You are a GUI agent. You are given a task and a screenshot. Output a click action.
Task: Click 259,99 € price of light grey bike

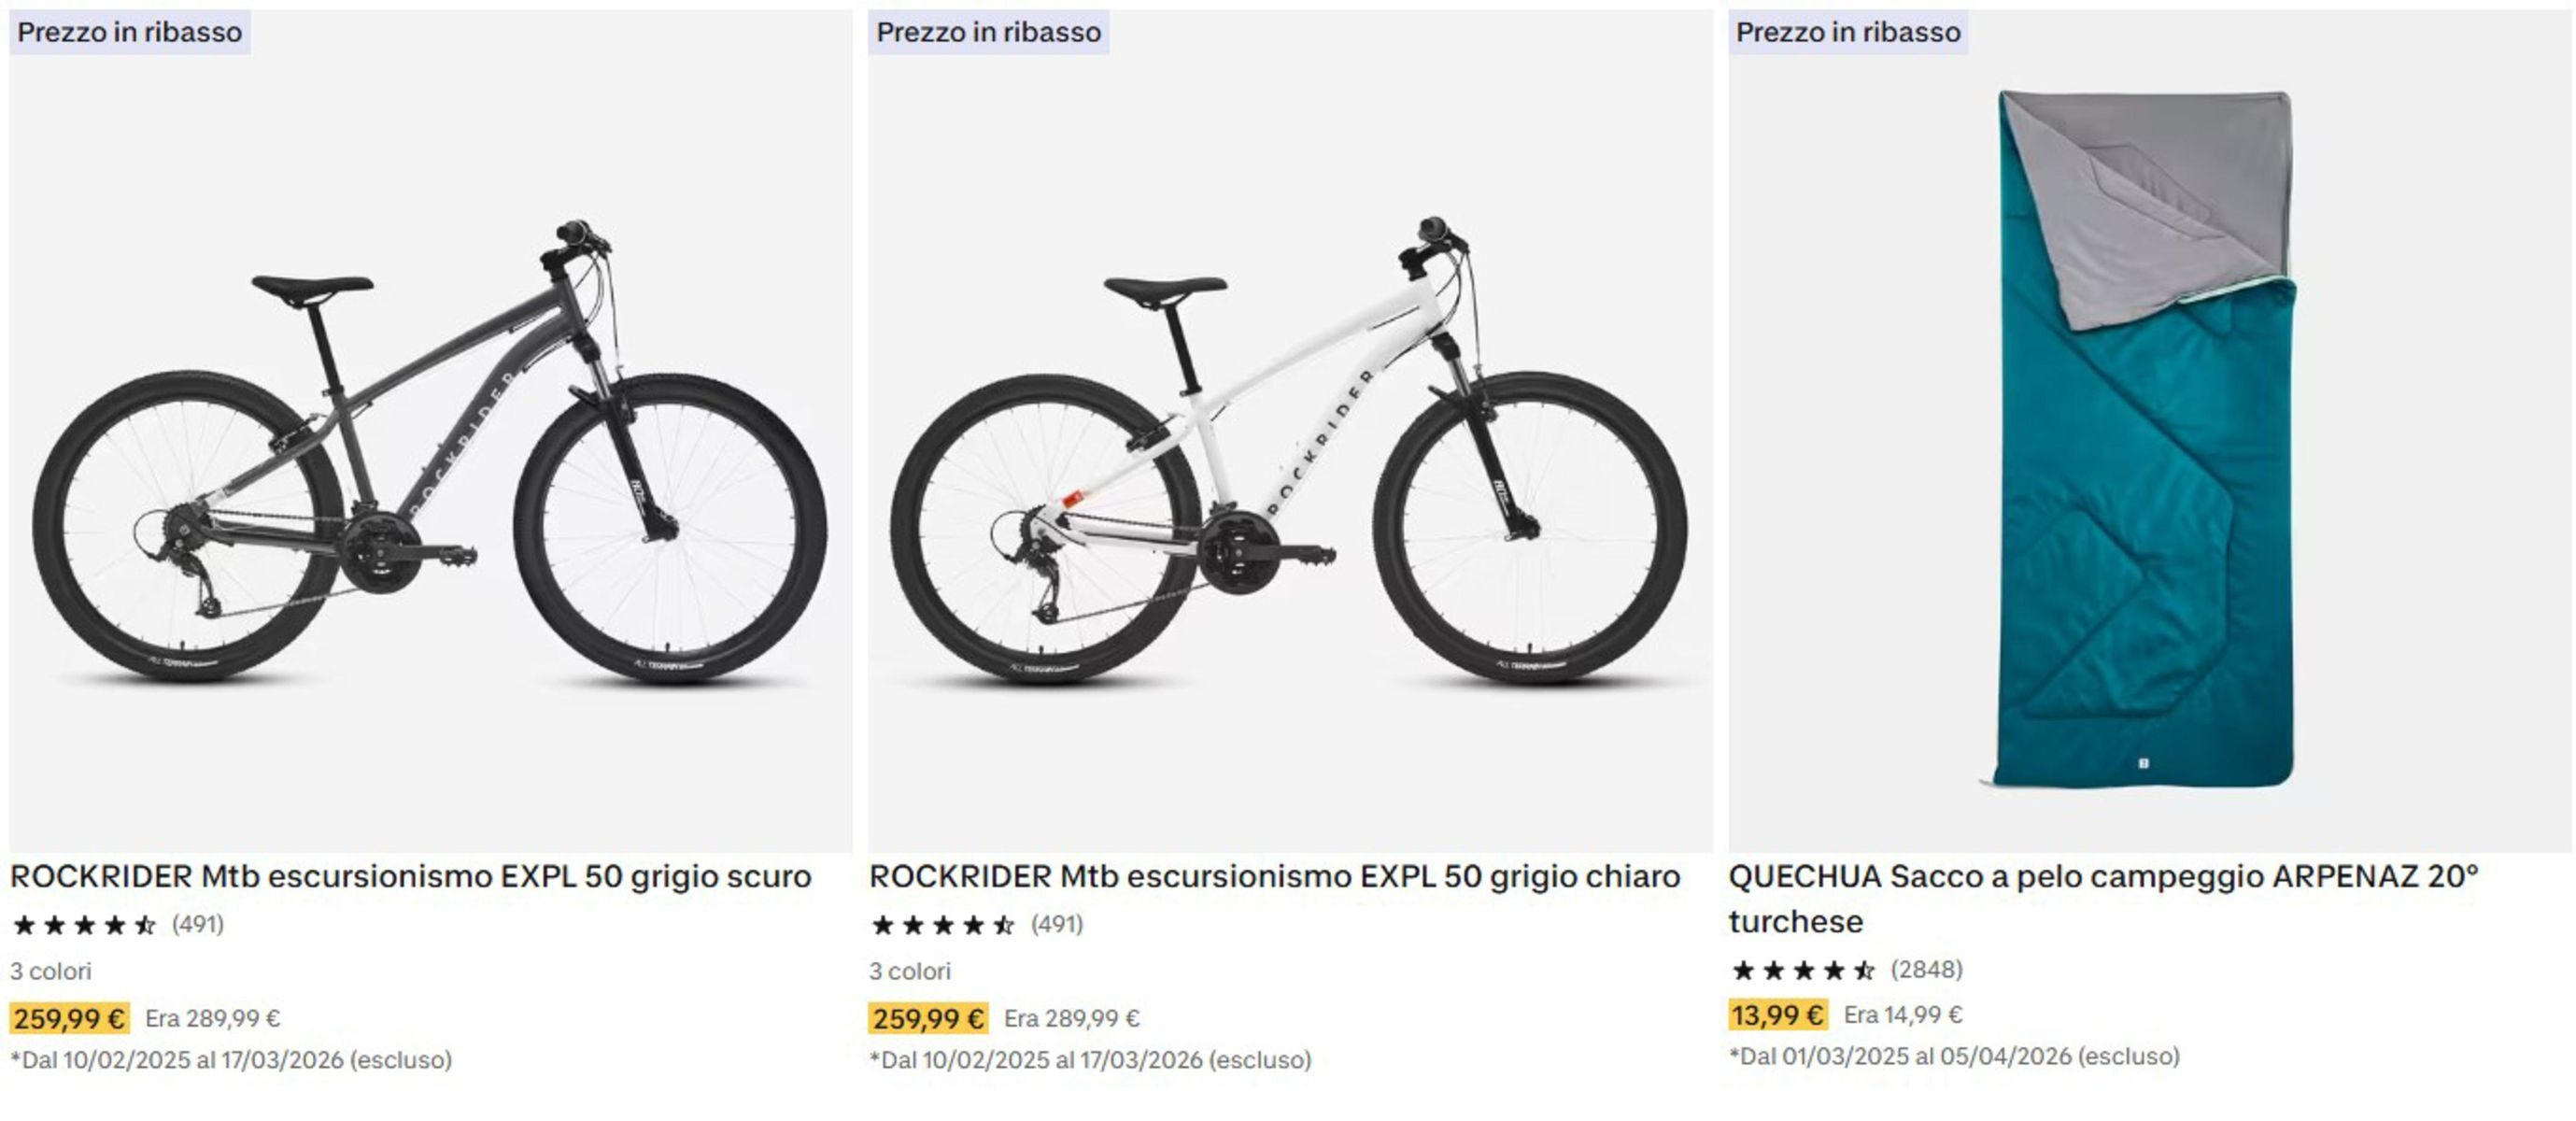click(928, 1019)
